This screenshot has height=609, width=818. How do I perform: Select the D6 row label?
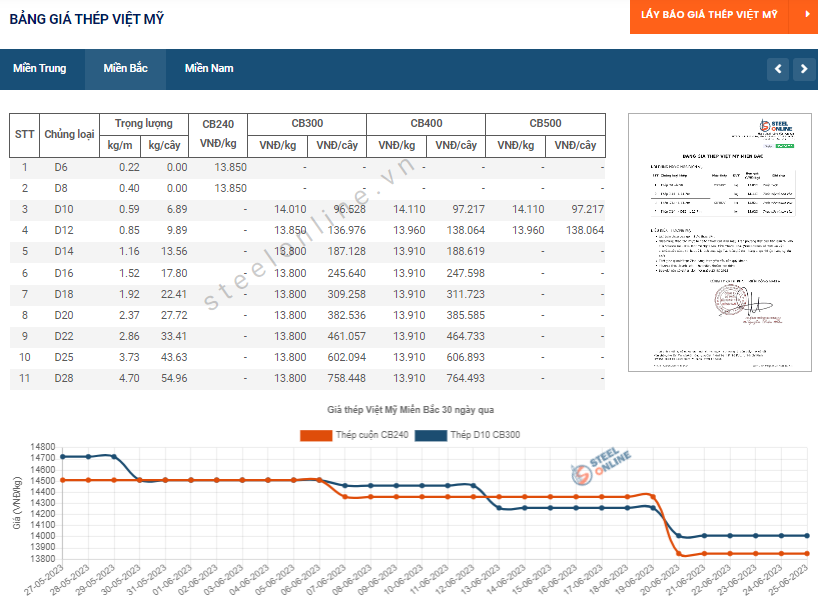pyautogui.click(x=61, y=168)
